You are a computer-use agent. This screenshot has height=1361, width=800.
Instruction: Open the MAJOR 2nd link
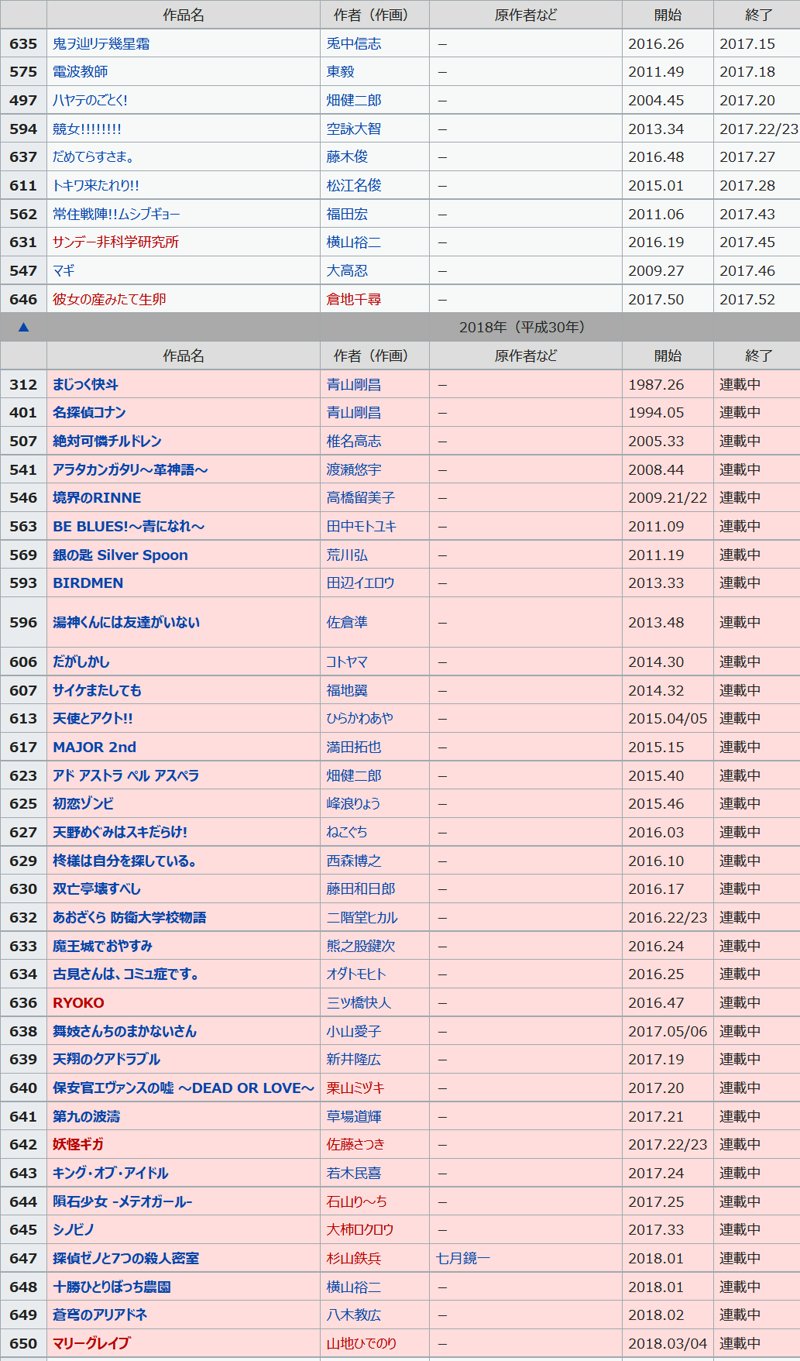[x=94, y=747]
